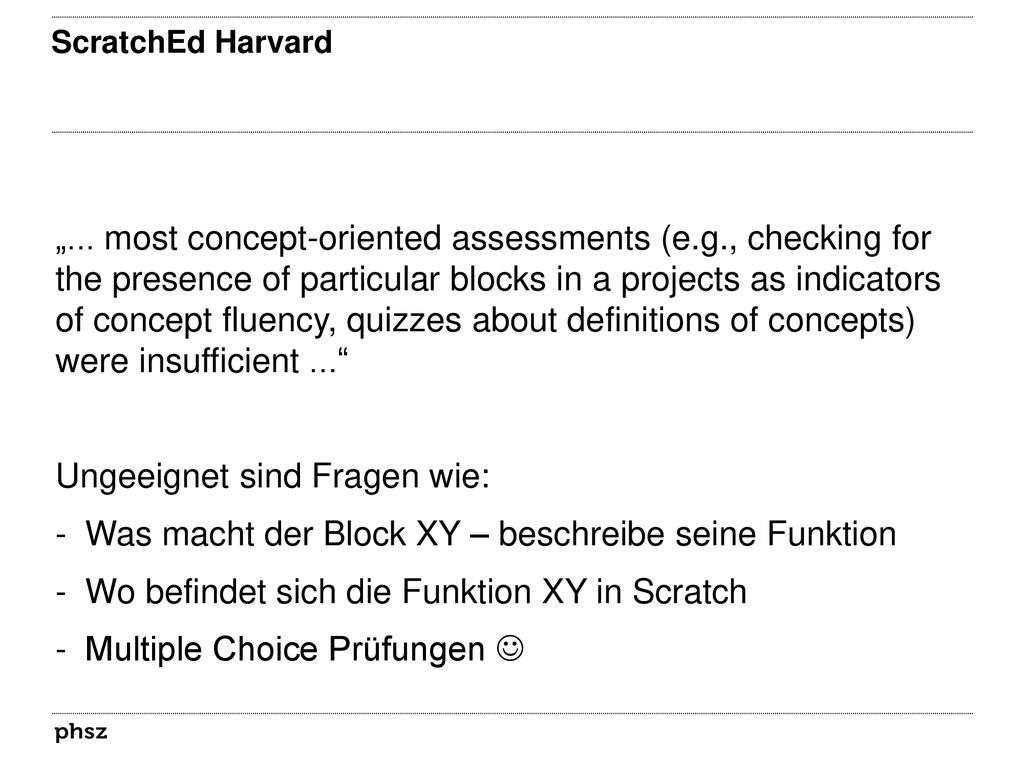Click the dotted line below the title
The width and height of the screenshot is (1024, 768).
coord(512,132)
